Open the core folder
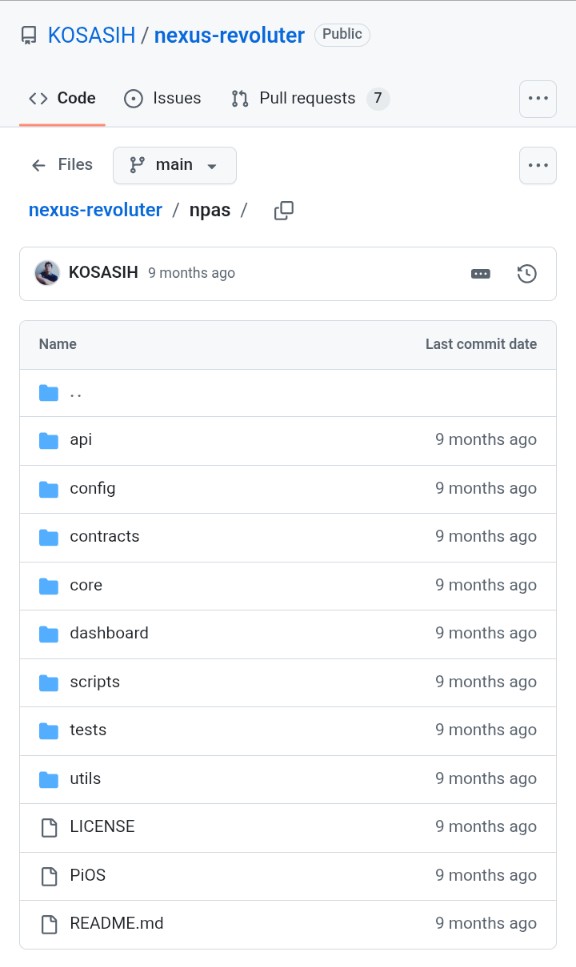576x967 pixels. 86,585
